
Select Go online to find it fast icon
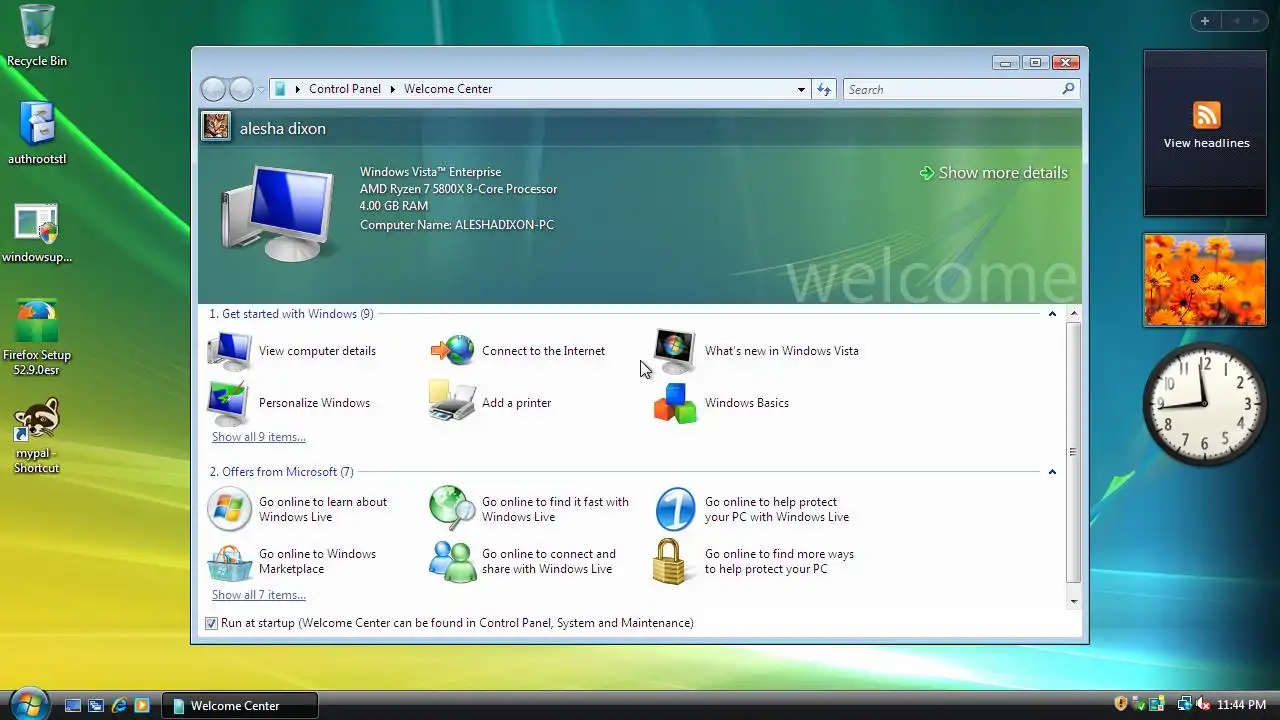point(452,509)
